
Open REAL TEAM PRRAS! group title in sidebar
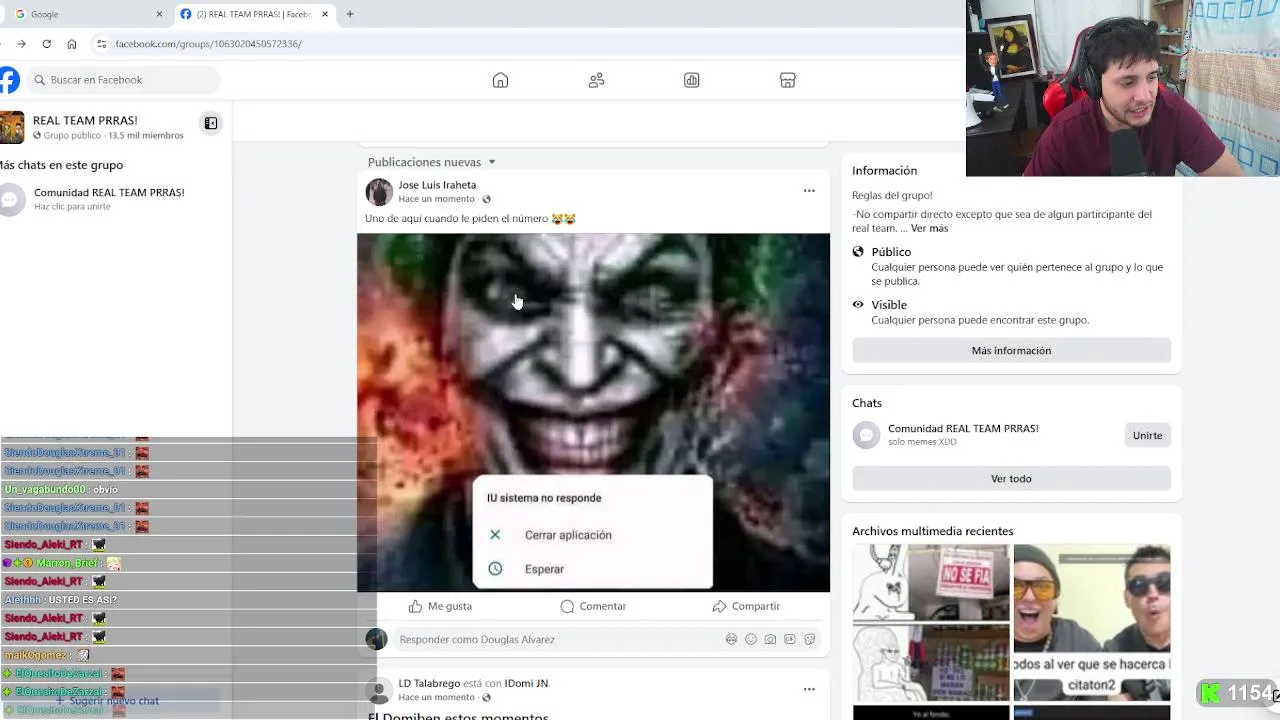[85, 120]
